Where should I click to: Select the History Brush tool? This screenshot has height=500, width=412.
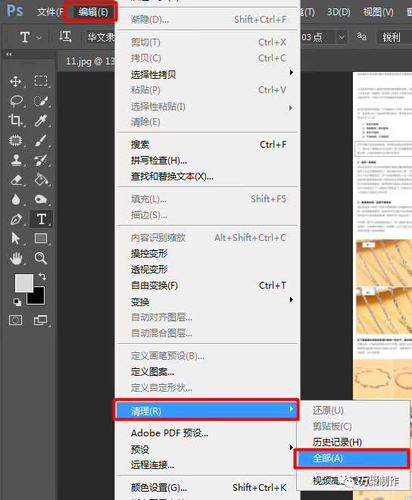coord(41,160)
